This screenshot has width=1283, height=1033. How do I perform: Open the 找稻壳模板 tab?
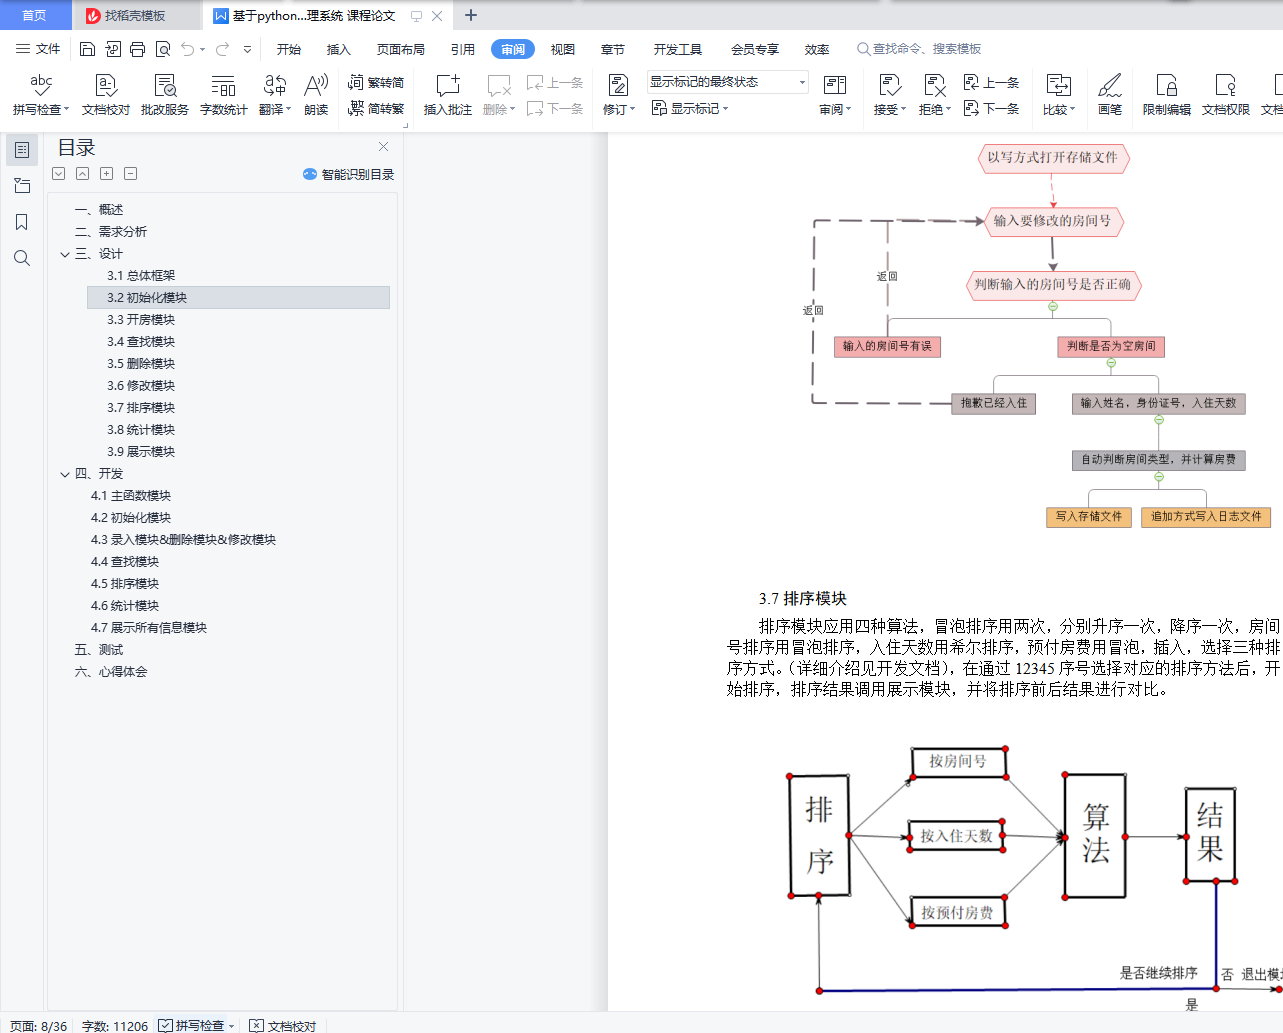click(x=134, y=15)
